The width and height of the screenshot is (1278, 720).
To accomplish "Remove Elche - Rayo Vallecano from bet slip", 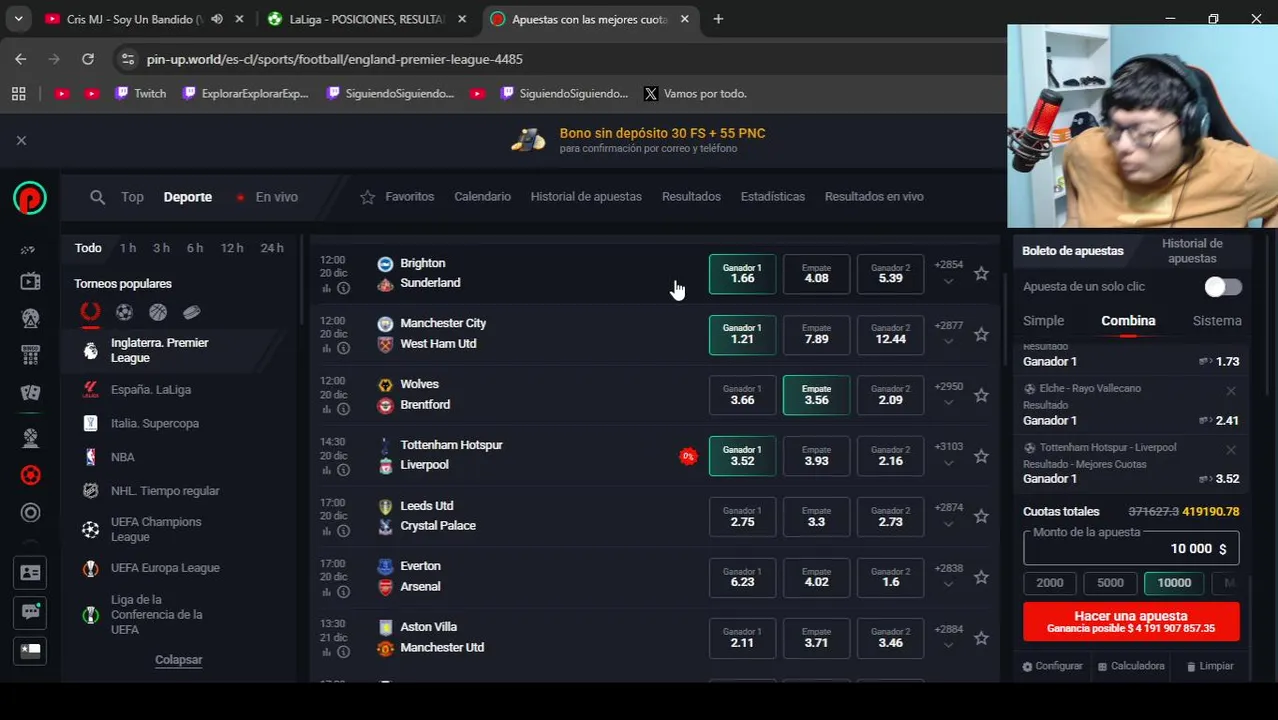I will [1231, 391].
